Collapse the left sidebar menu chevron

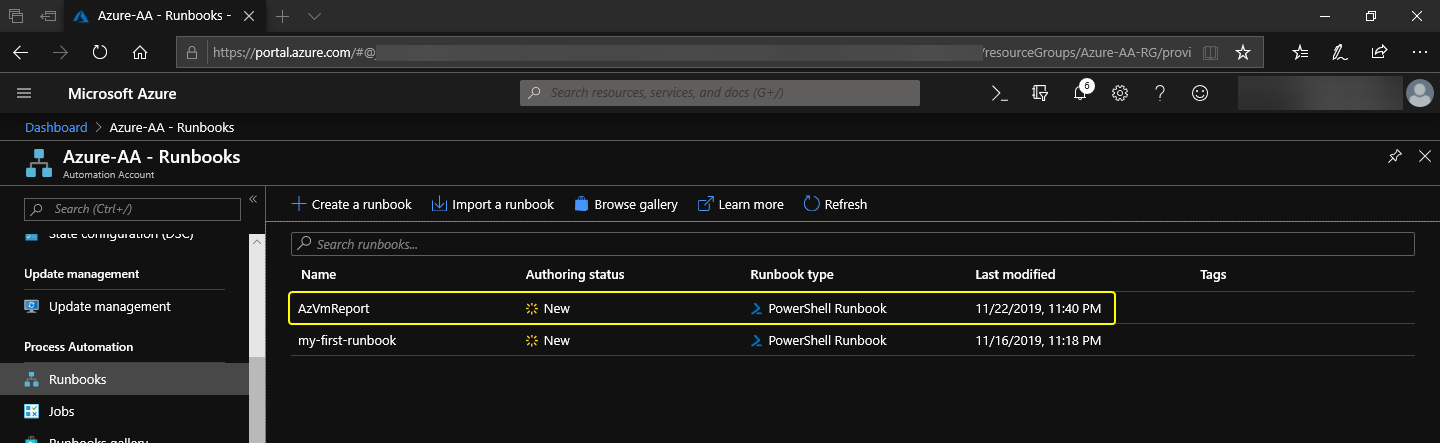tap(253, 199)
